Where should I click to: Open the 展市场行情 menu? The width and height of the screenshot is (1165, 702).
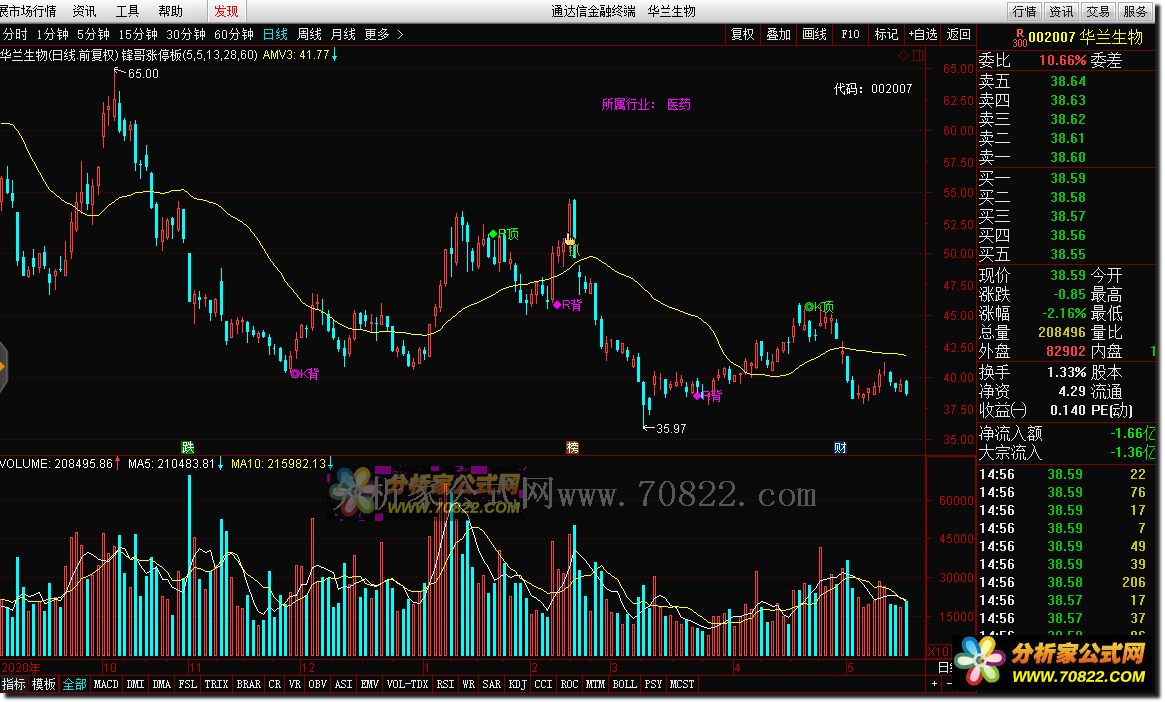(28, 11)
